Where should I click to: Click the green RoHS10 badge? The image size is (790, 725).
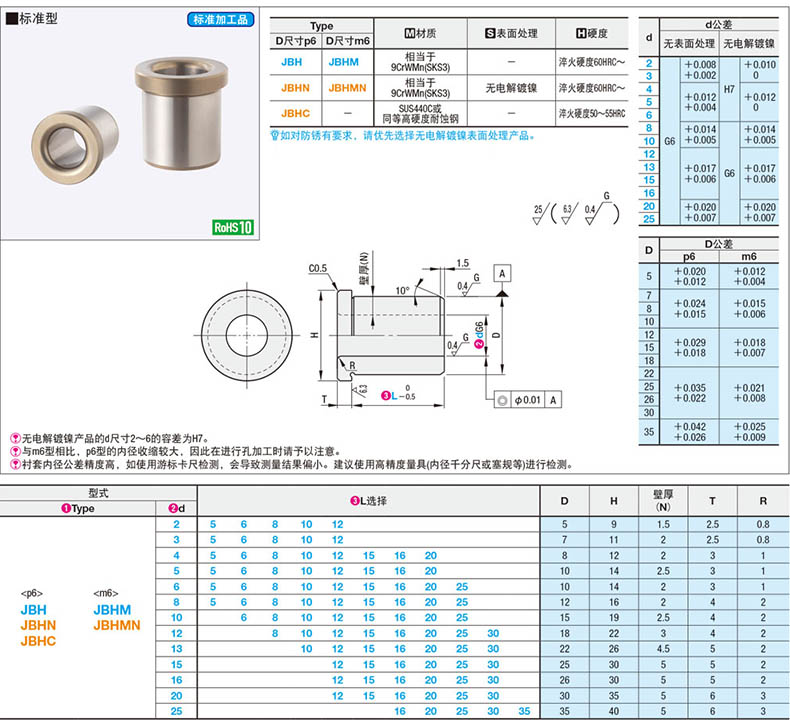[x=233, y=227]
